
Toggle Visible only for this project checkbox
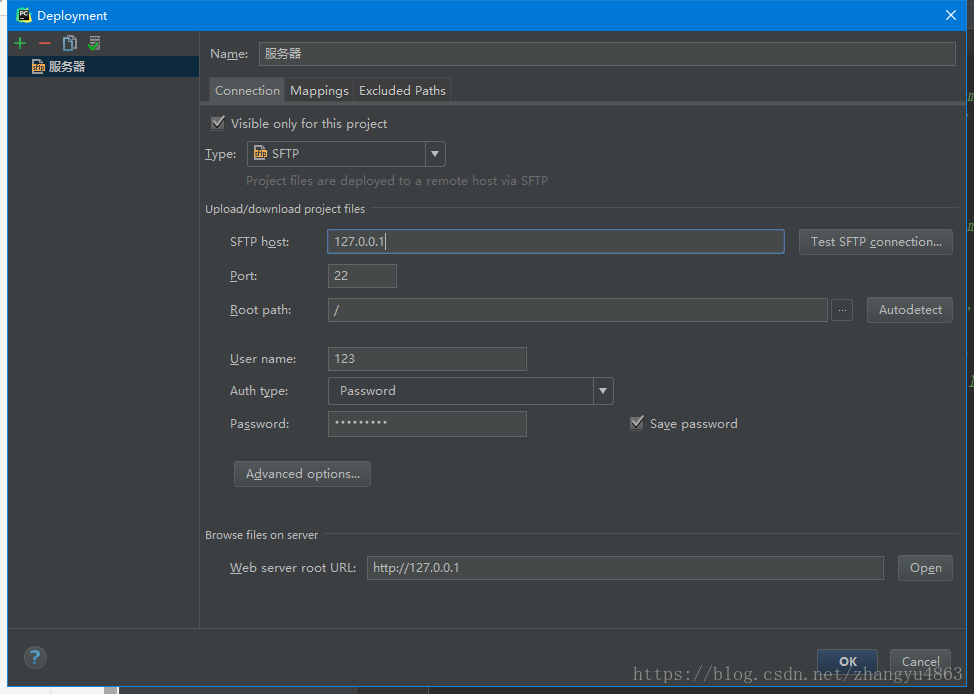point(218,123)
